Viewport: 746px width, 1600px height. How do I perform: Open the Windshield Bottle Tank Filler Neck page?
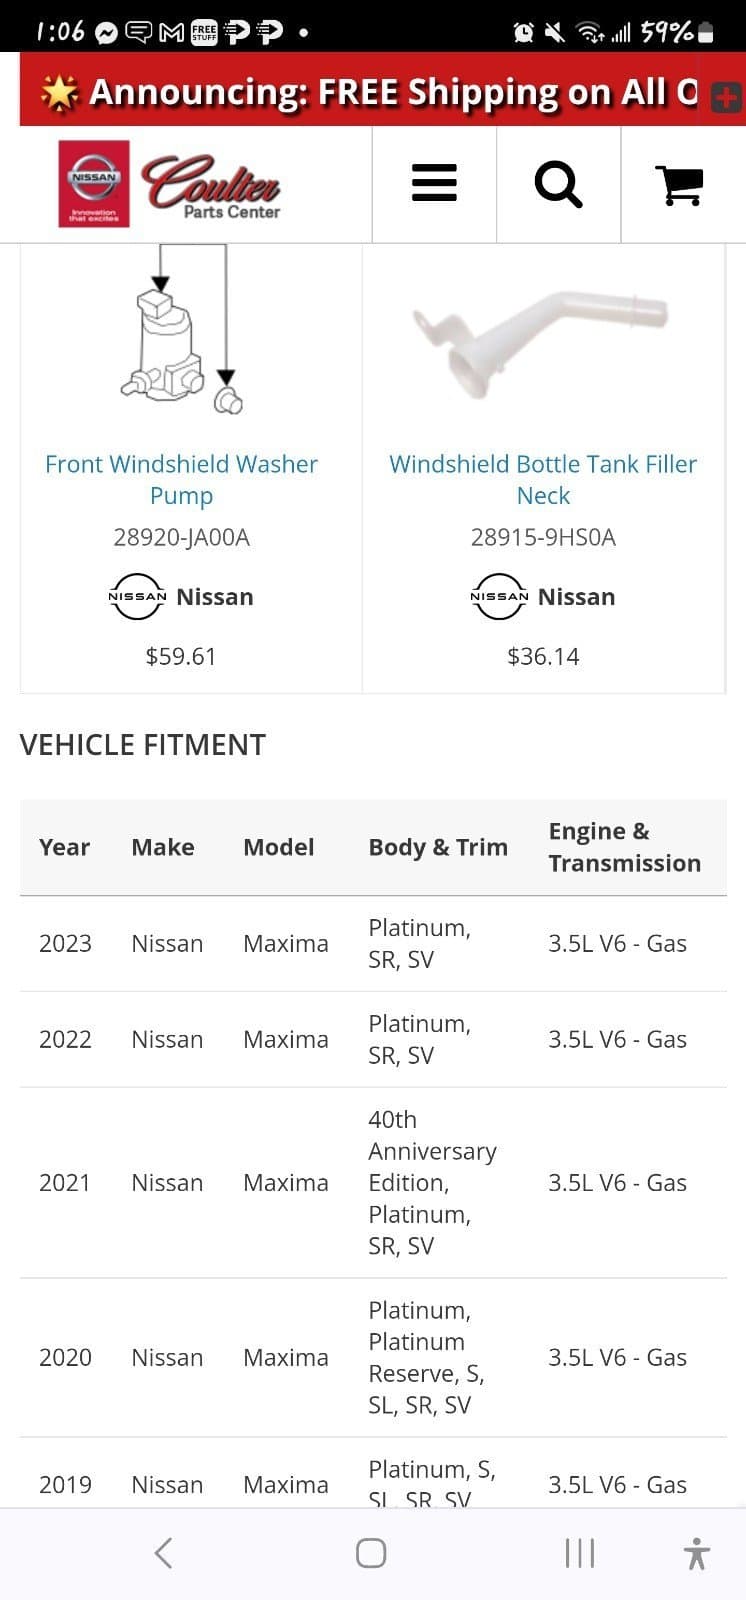click(x=543, y=479)
